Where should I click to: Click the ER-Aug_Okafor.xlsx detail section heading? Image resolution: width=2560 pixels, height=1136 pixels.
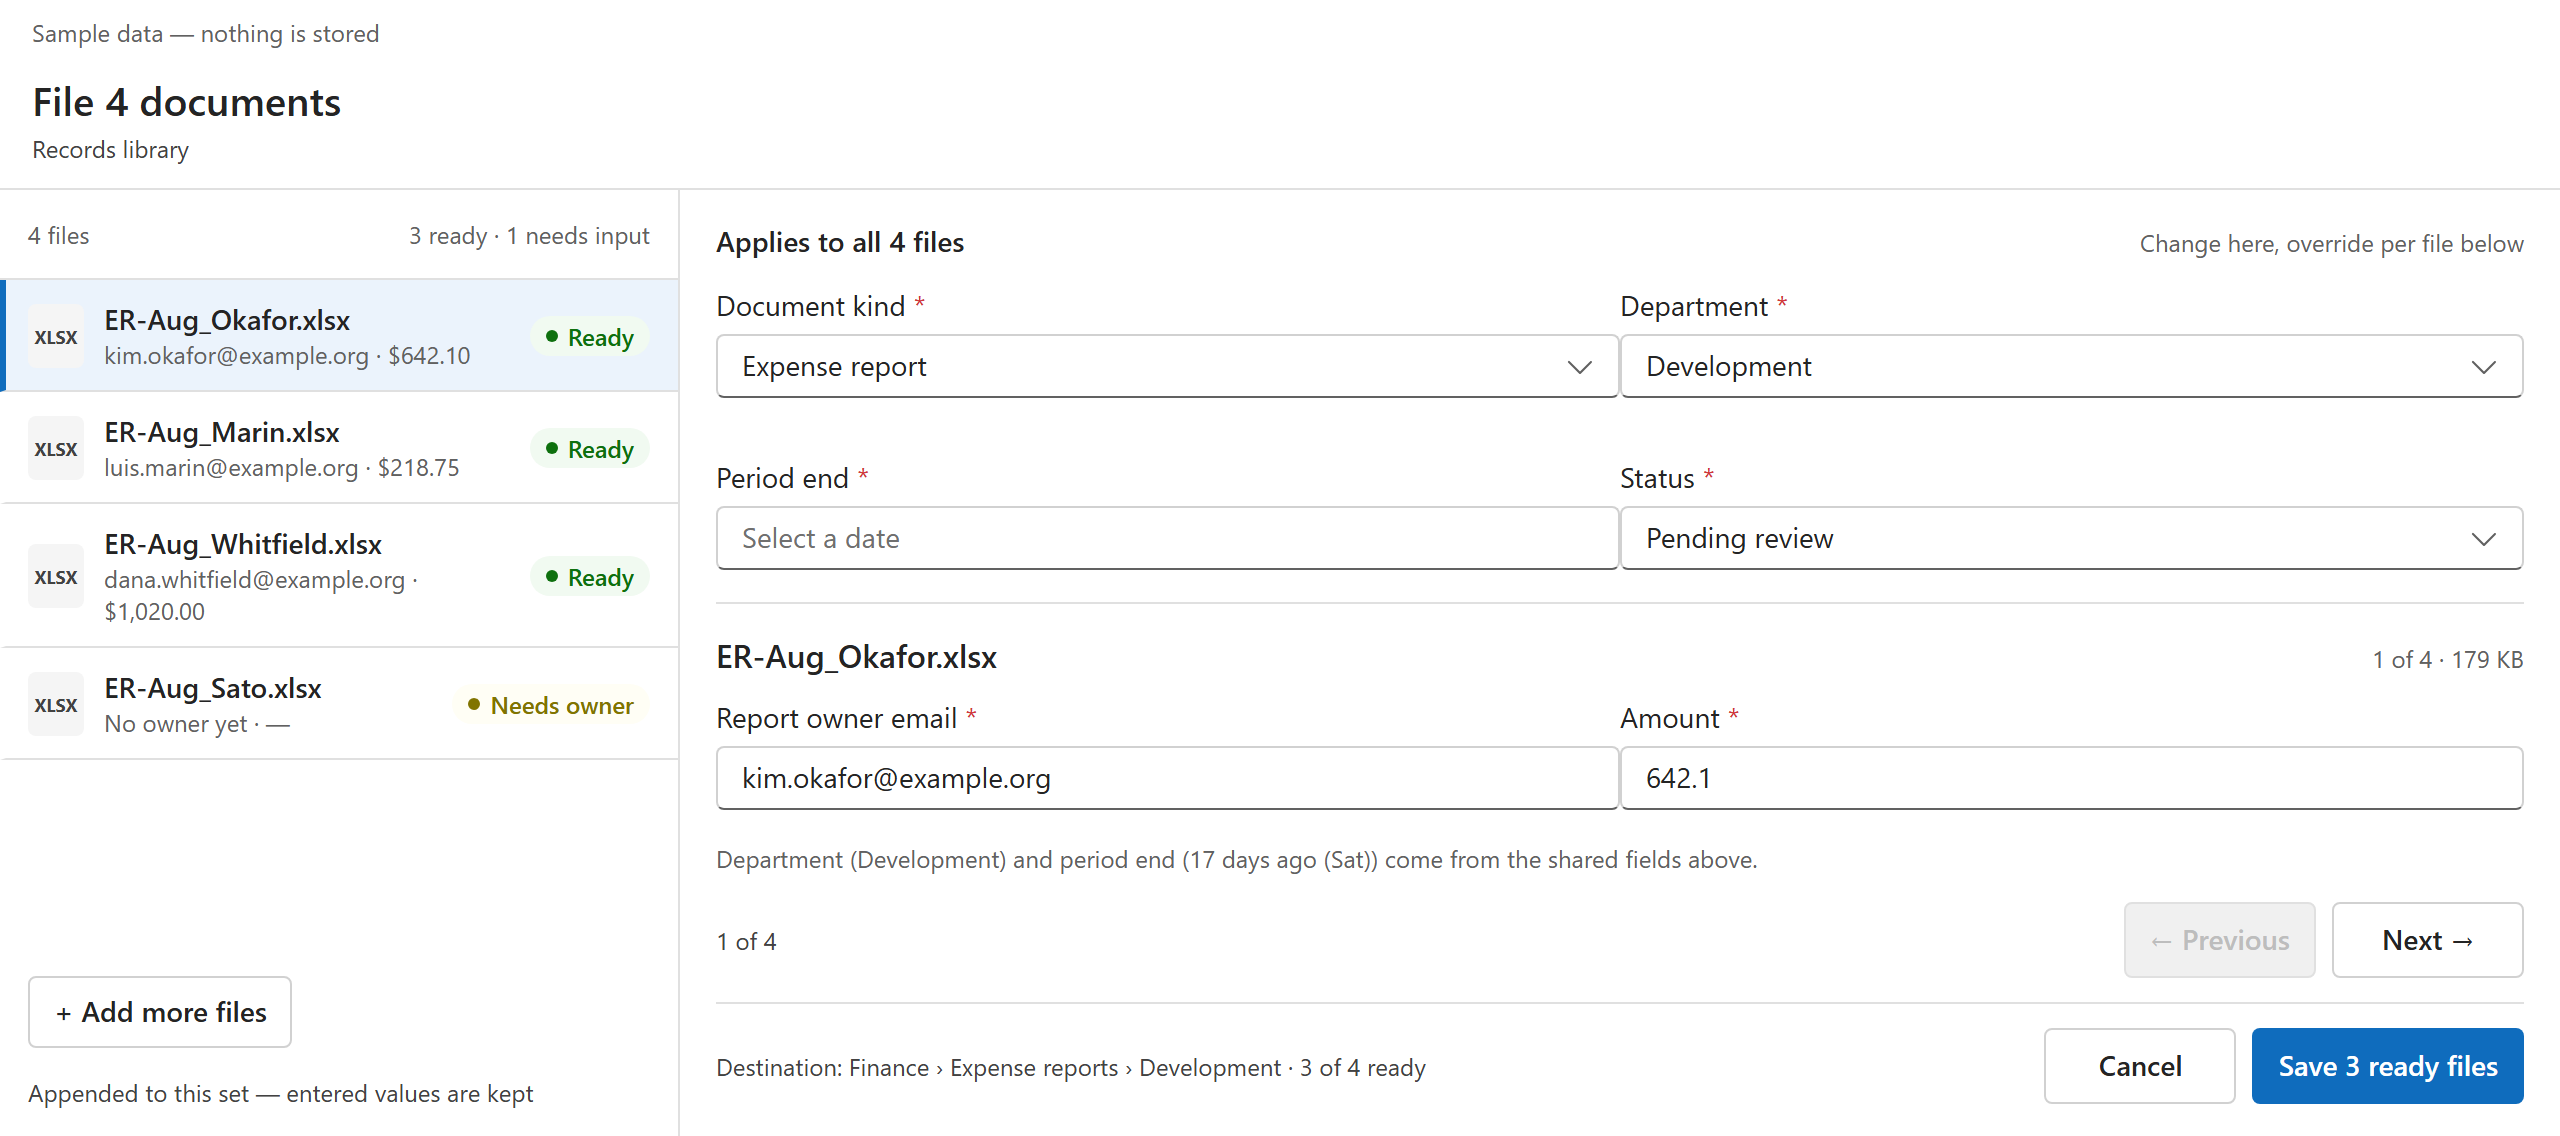(856, 657)
